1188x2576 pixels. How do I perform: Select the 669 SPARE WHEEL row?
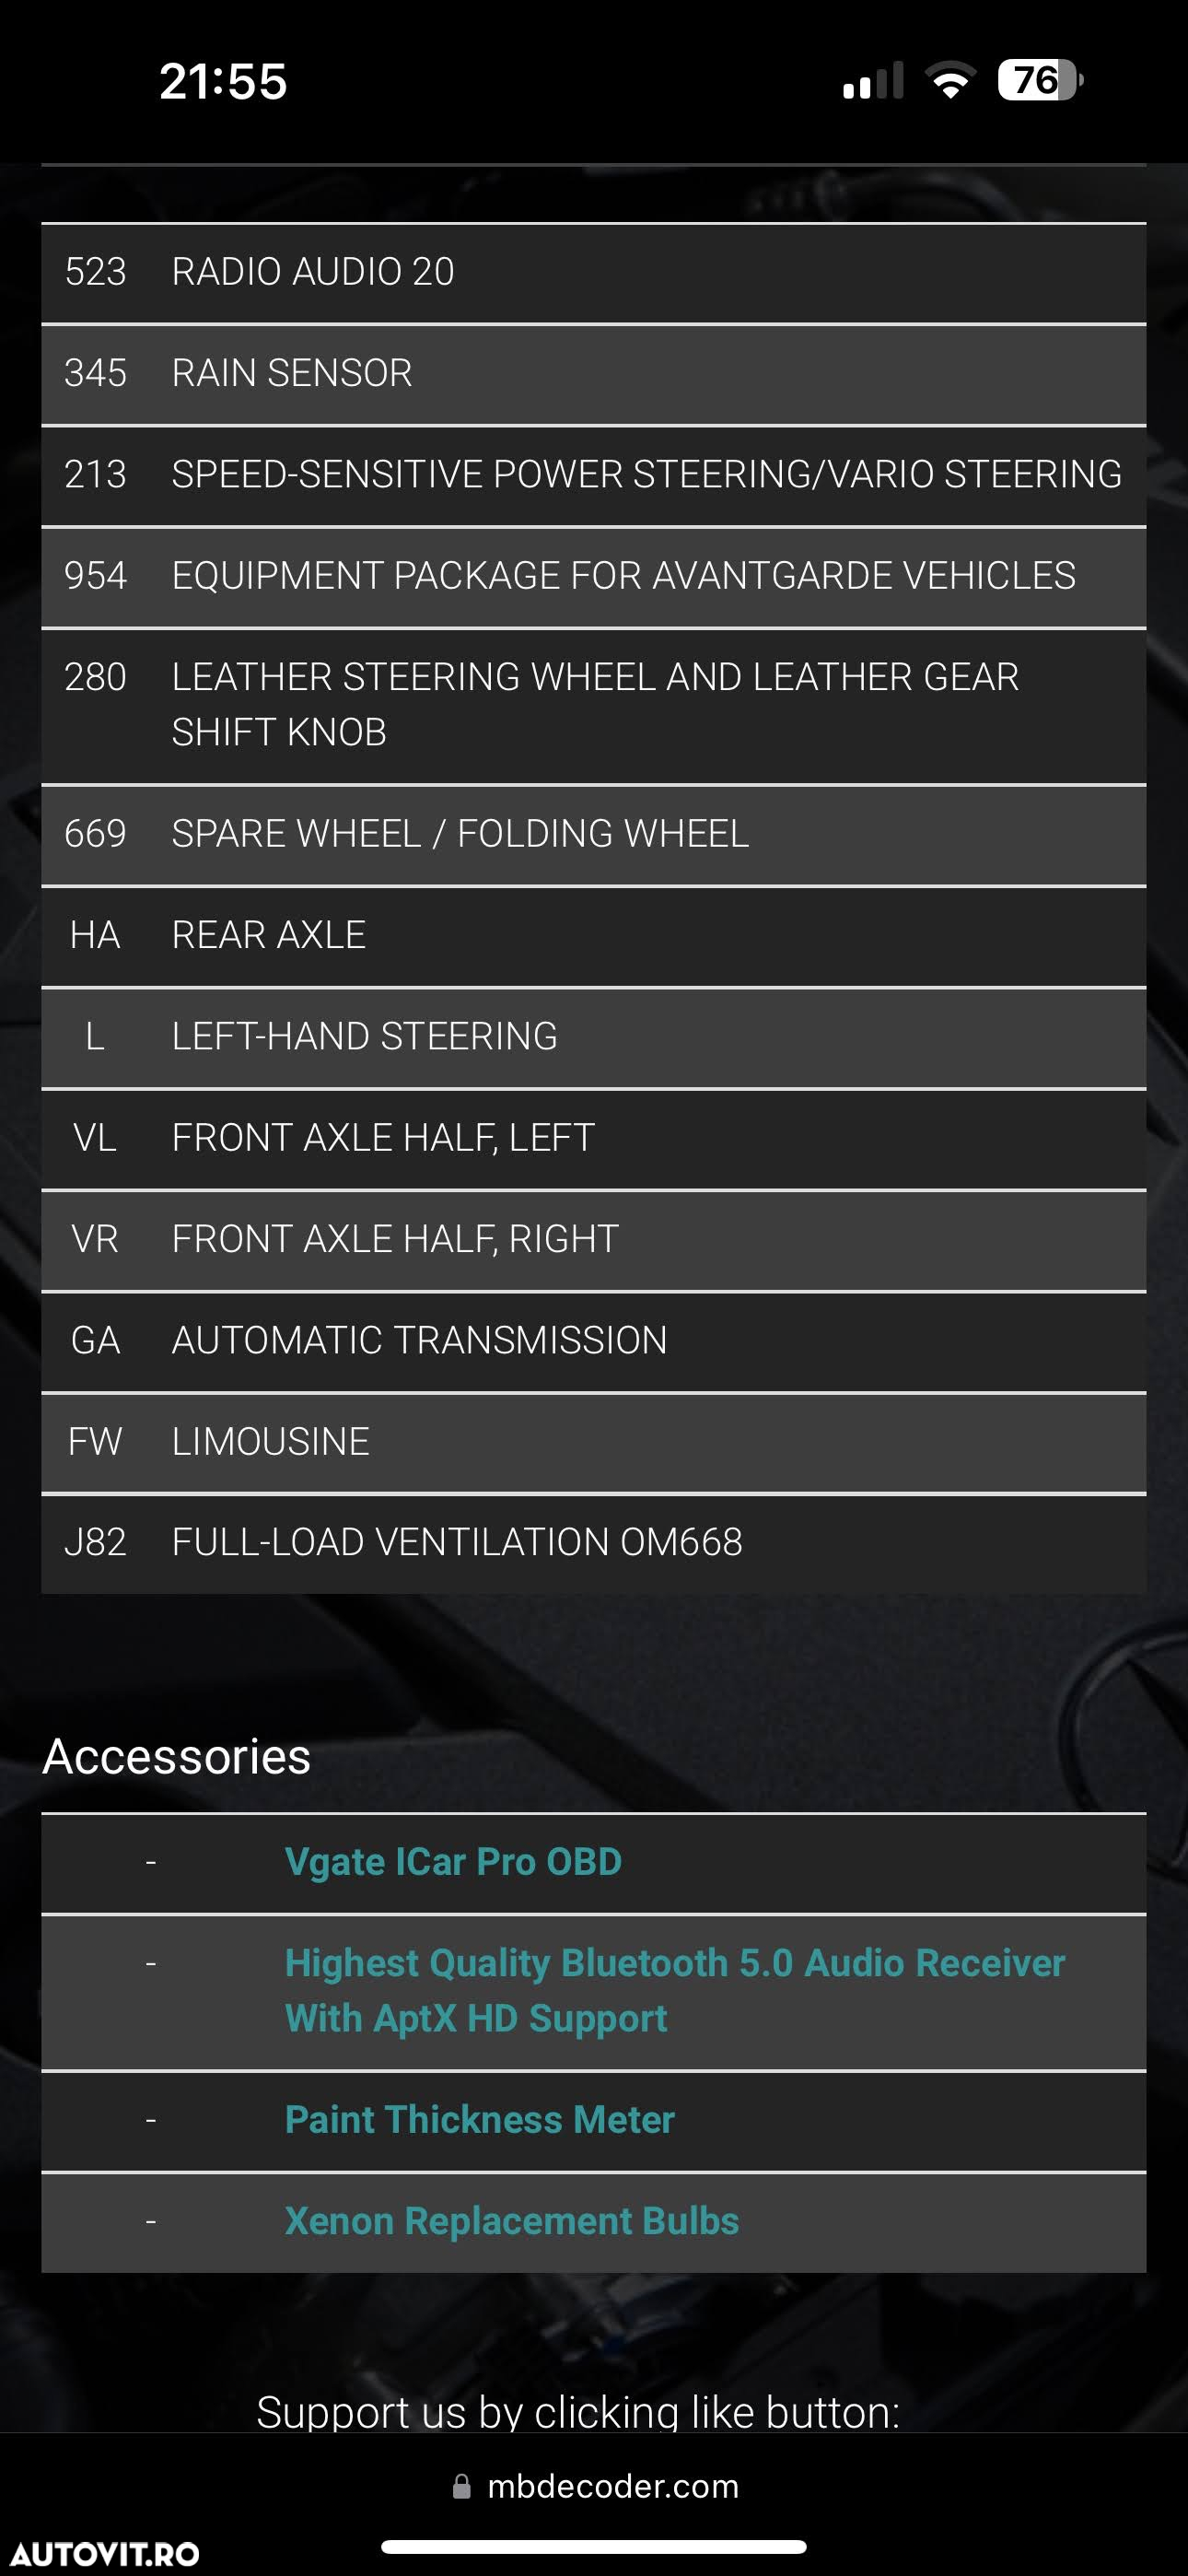click(594, 834)
